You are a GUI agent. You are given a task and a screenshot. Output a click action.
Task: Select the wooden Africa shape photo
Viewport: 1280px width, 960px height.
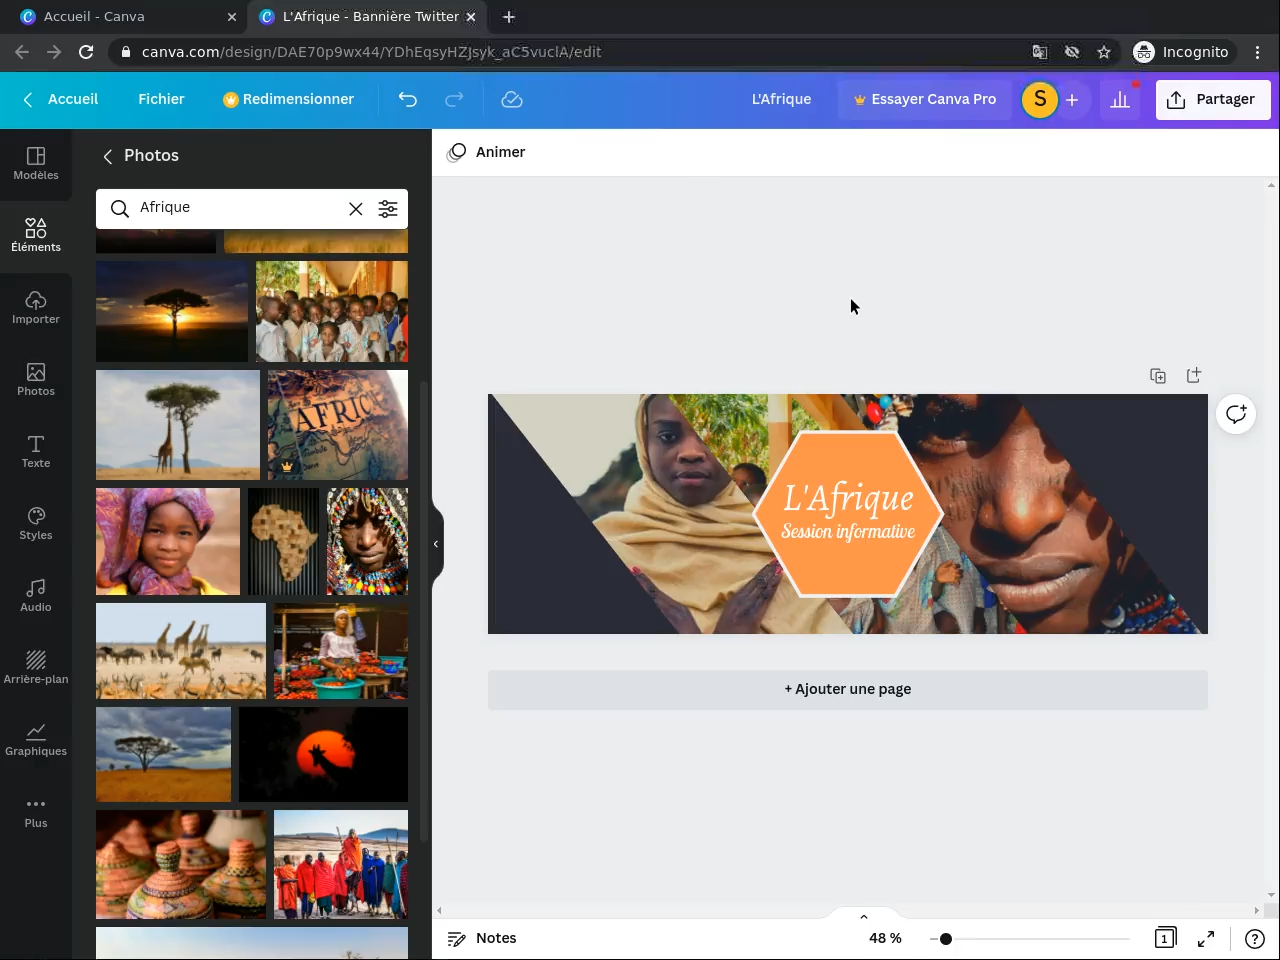pyautogui.click(x=284, y=541)
